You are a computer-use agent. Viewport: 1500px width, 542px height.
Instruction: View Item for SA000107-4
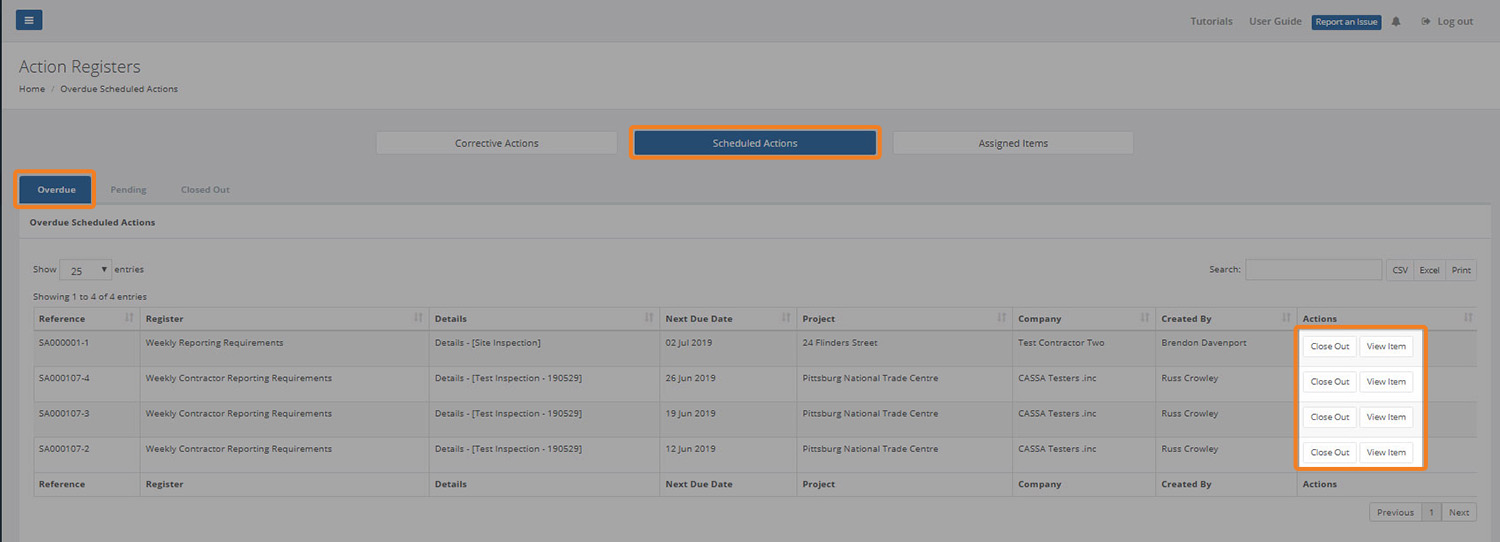(1386, 382)
